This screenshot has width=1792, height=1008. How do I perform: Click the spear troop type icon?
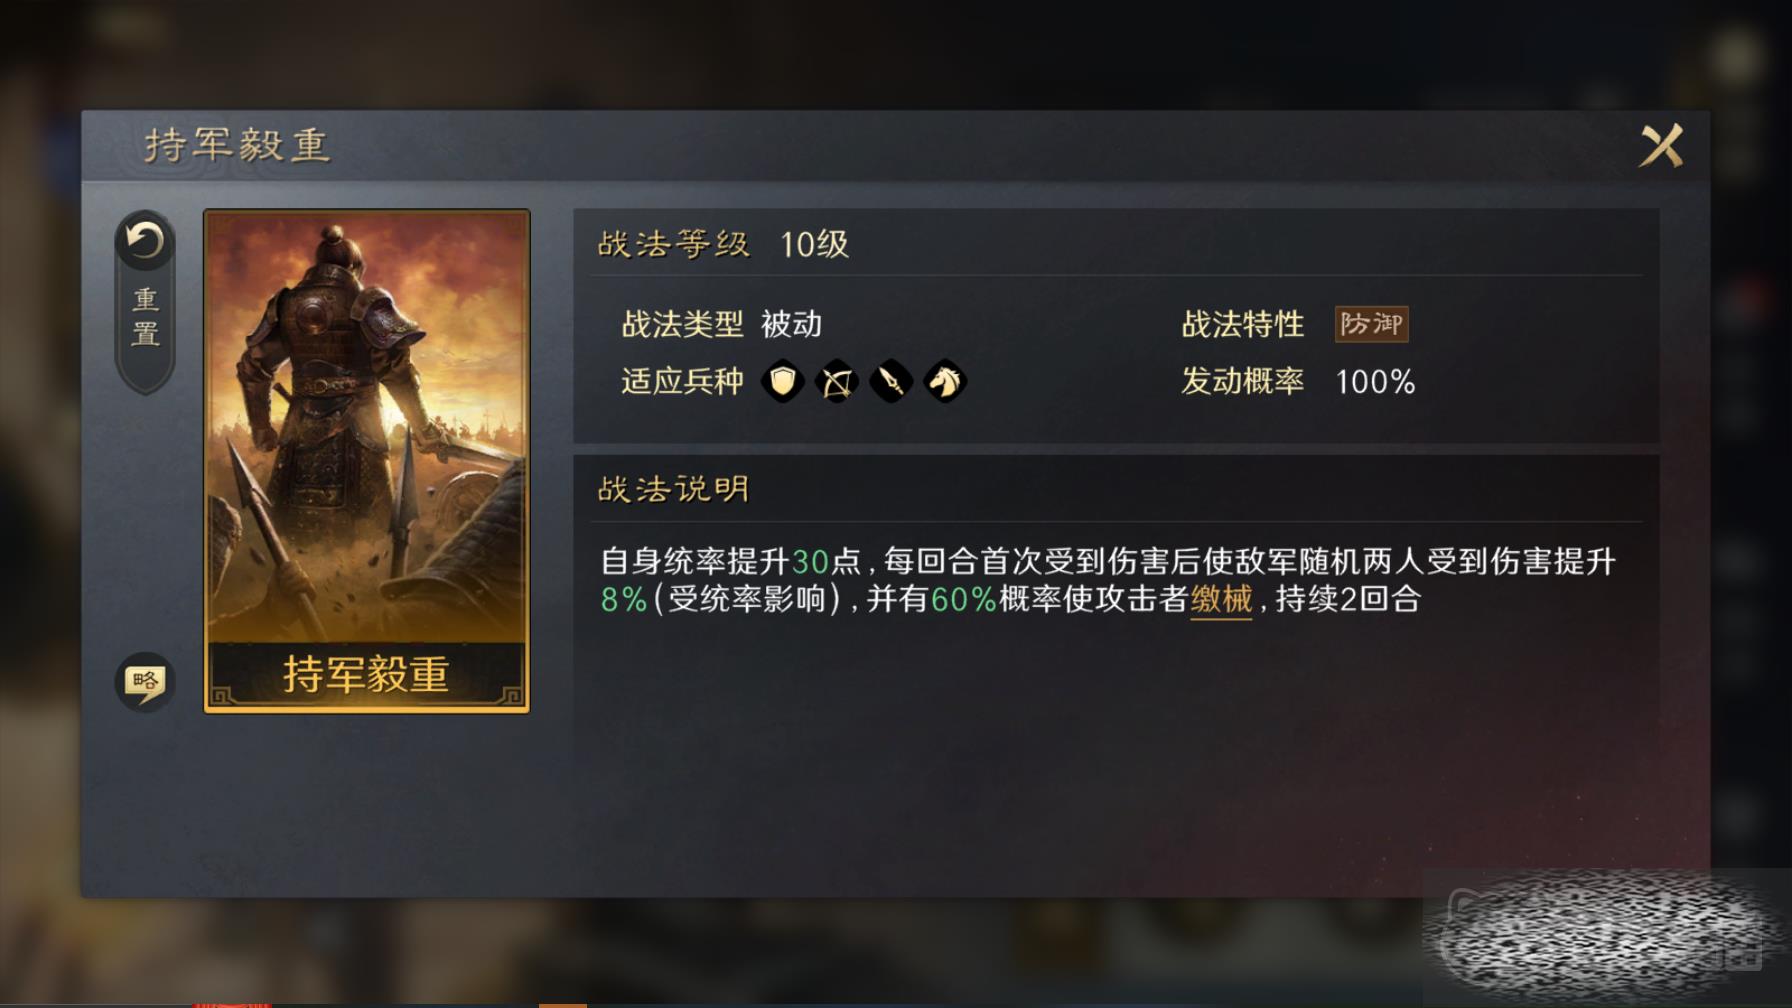891,381
